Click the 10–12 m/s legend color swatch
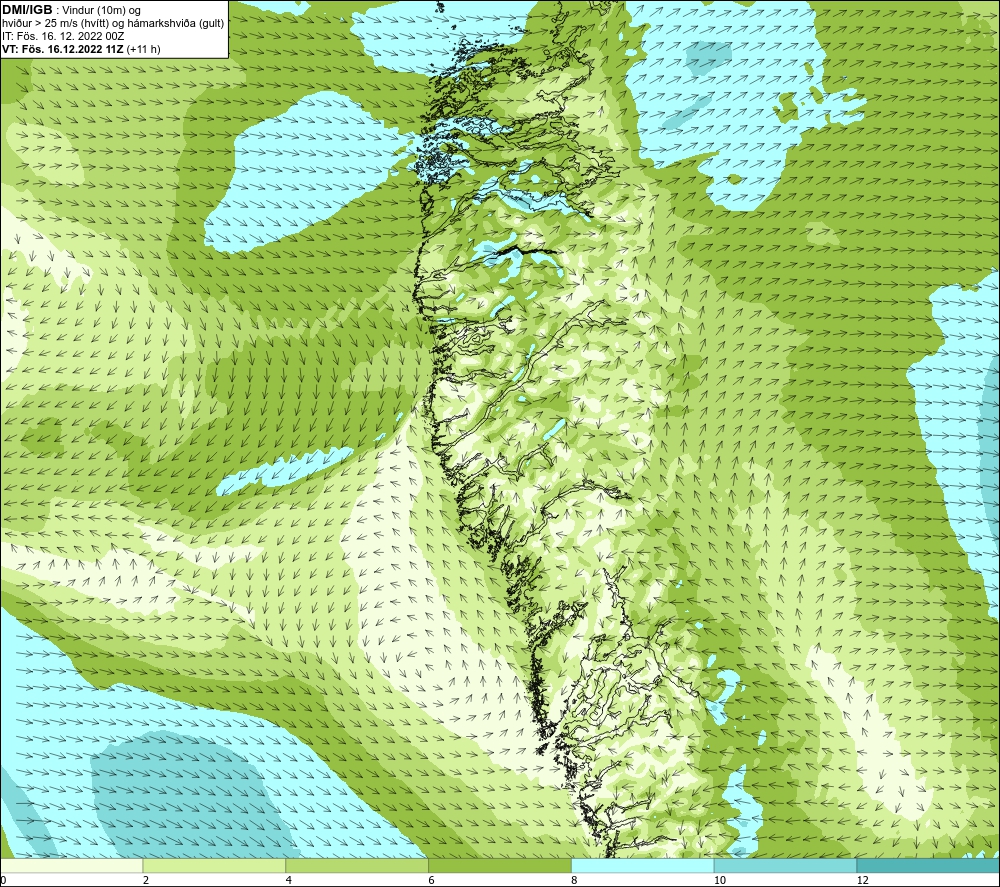 tap(785, 866)
